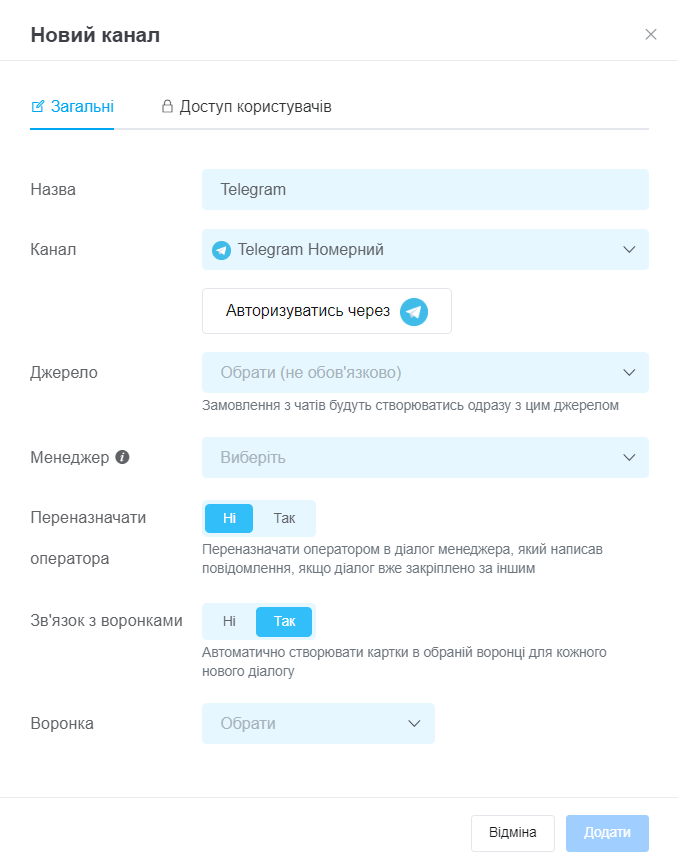Open the Менеджер Виберіть dropdown
This screenshot has width=678, height=861.
[425, 457]
